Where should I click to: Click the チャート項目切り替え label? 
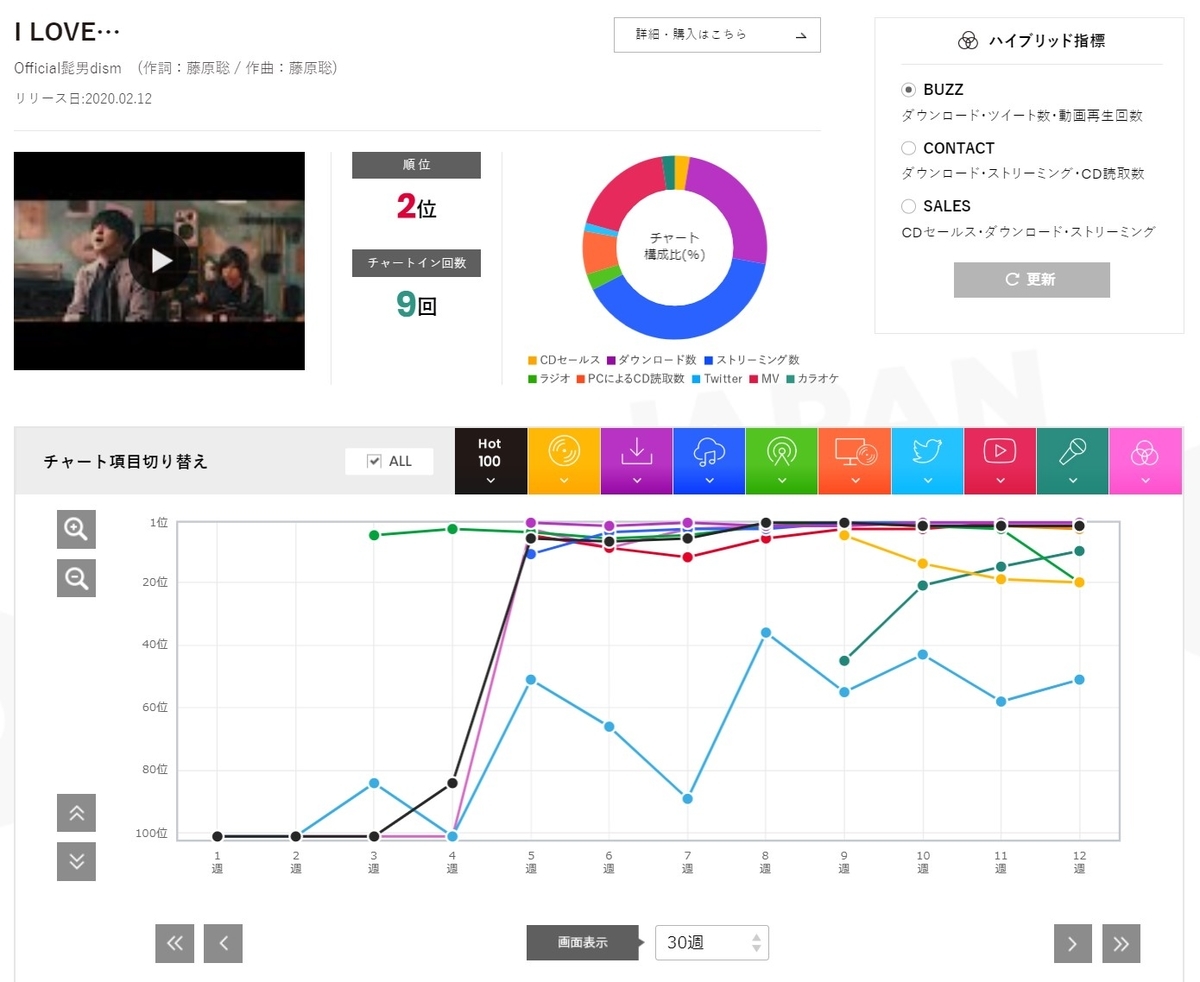click(126, 462)
